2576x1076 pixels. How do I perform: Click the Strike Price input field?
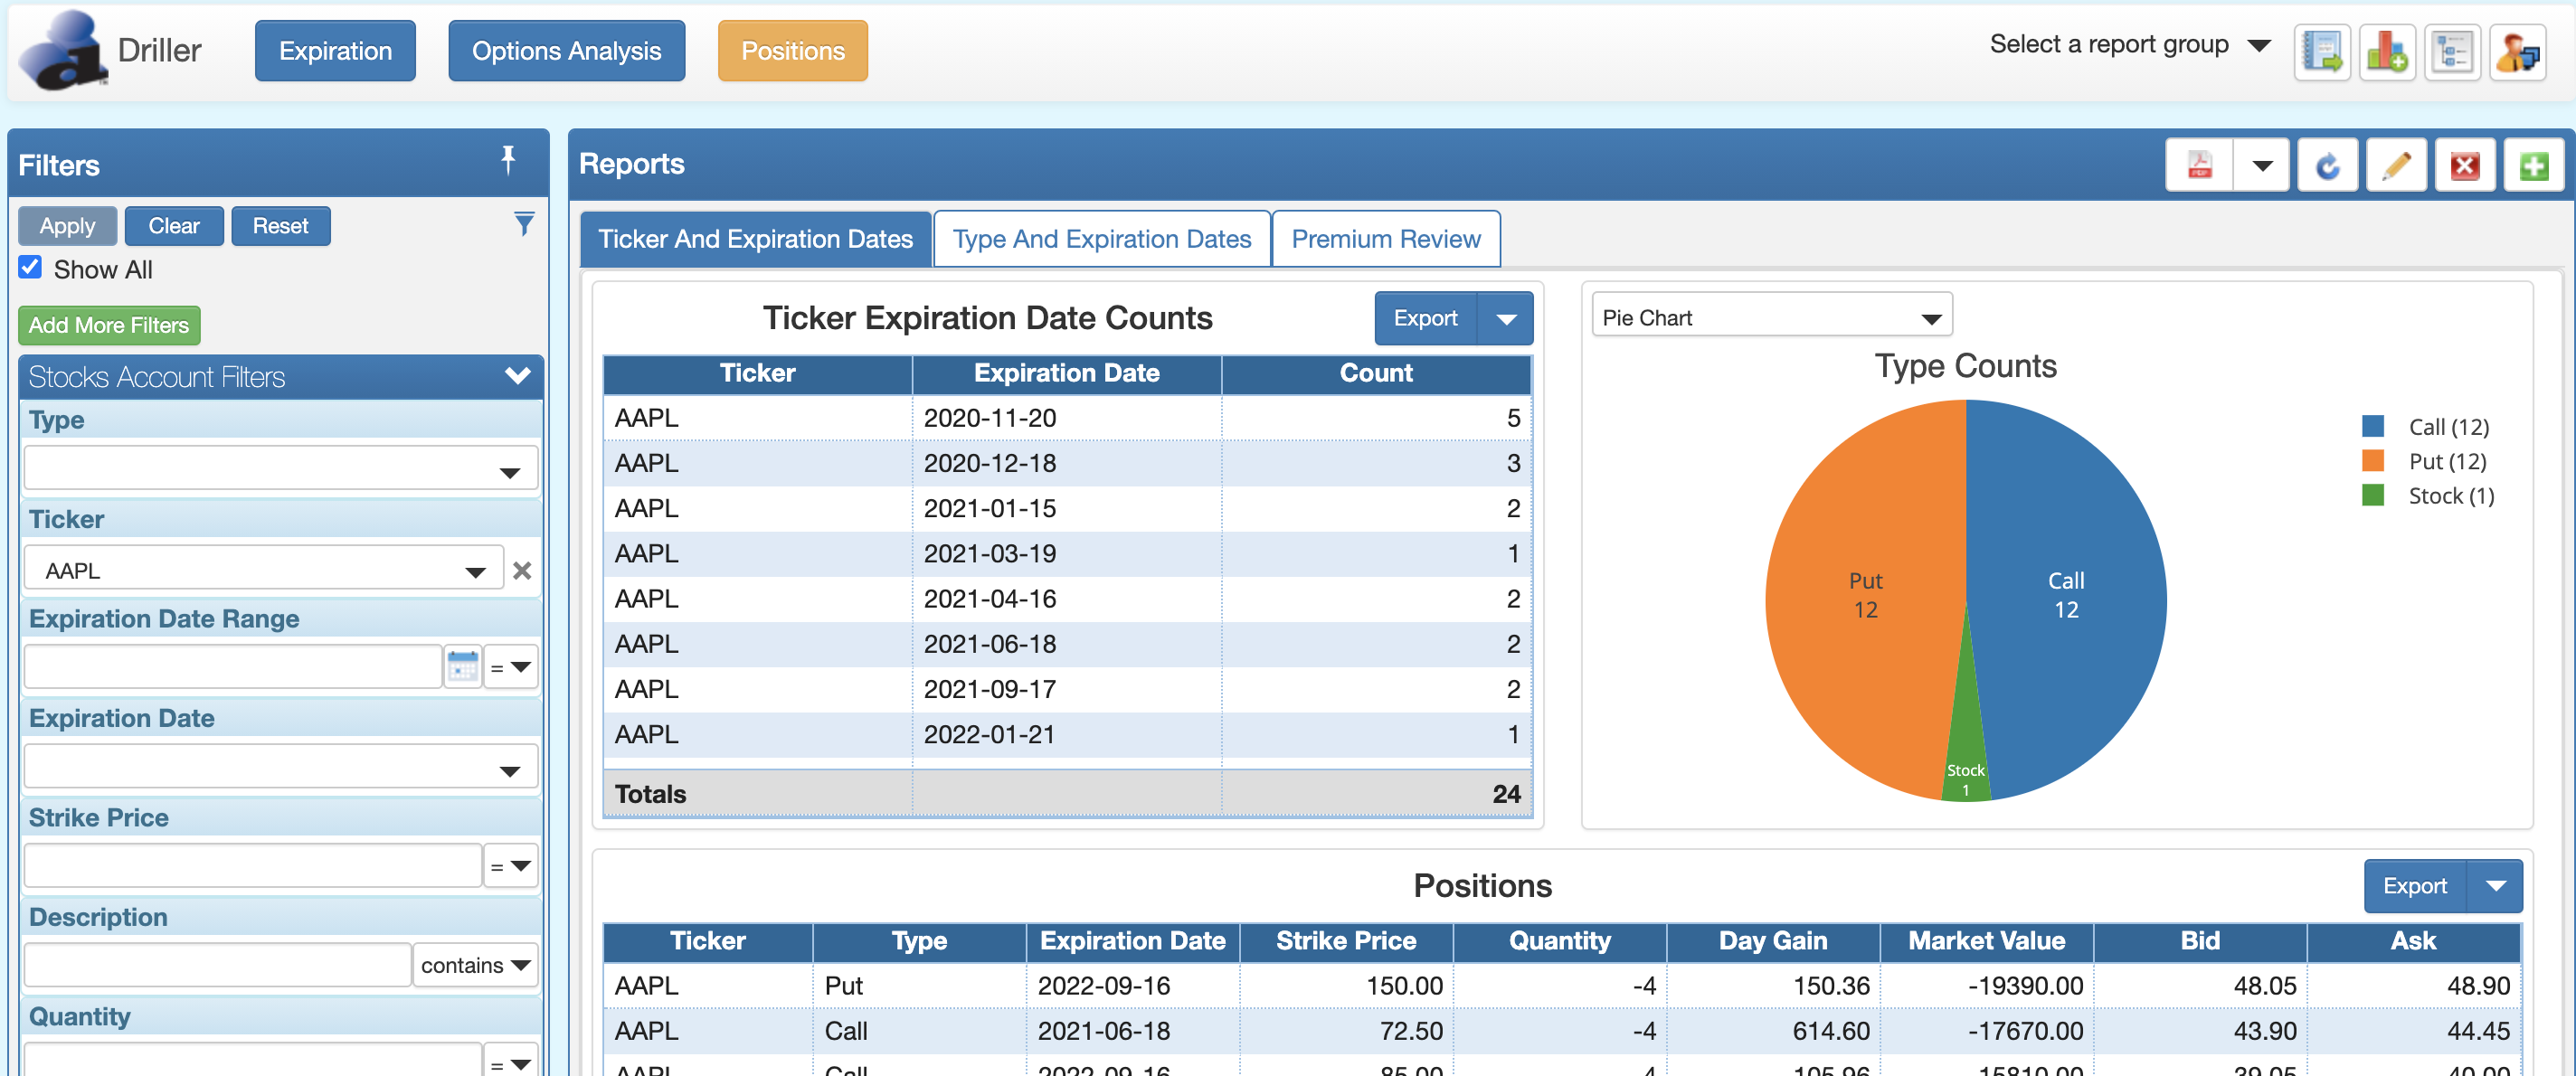point(253,866)
